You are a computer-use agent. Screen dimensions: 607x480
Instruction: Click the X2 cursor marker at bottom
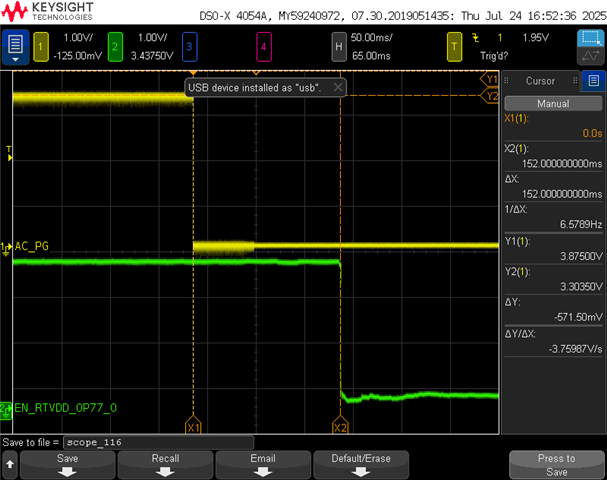click(x=340, y=425)
